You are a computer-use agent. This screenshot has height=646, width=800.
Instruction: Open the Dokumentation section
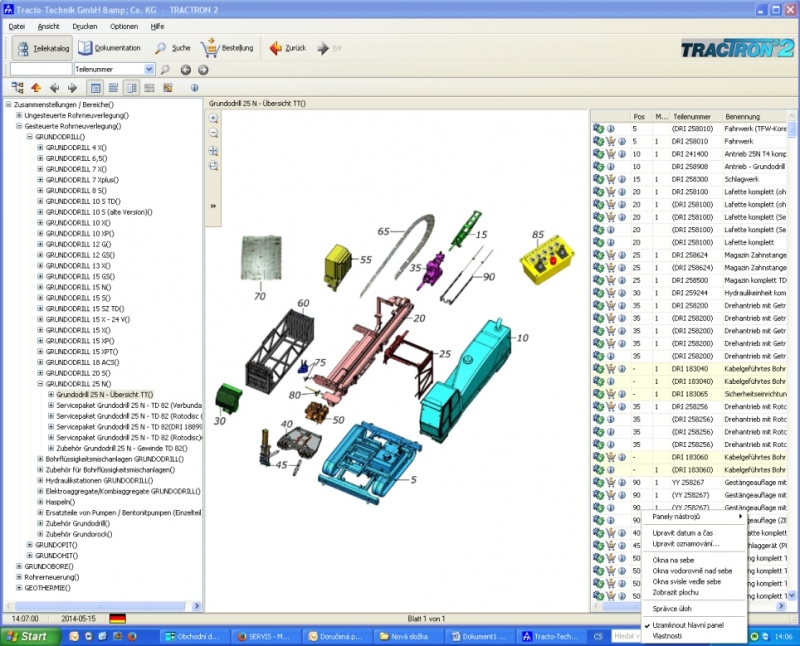point(110,48)
